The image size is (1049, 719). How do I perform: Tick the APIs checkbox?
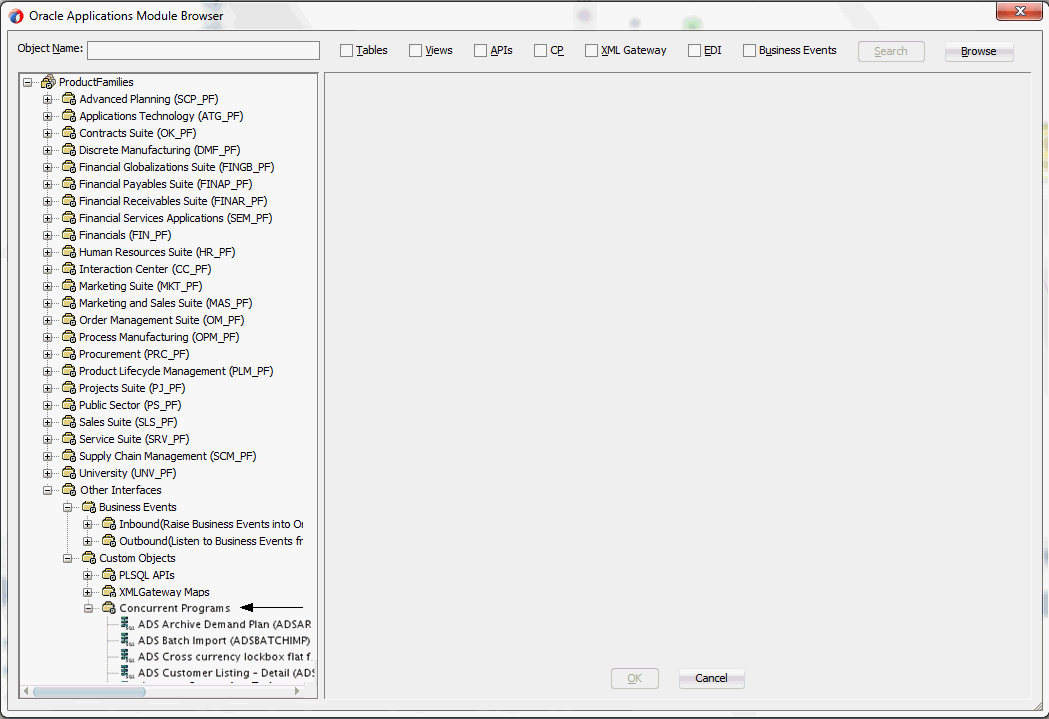(x=480, y=51)
